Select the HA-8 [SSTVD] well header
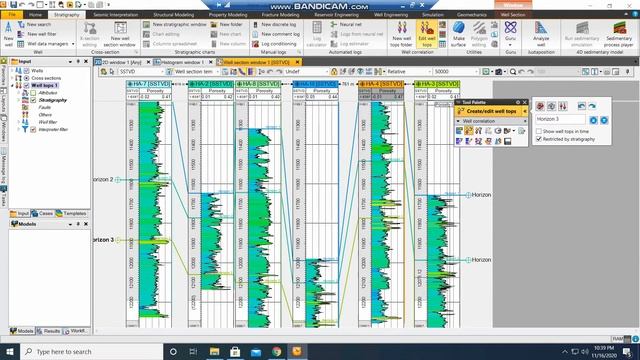This screenshot has height=360, width=640. (258, 84)
